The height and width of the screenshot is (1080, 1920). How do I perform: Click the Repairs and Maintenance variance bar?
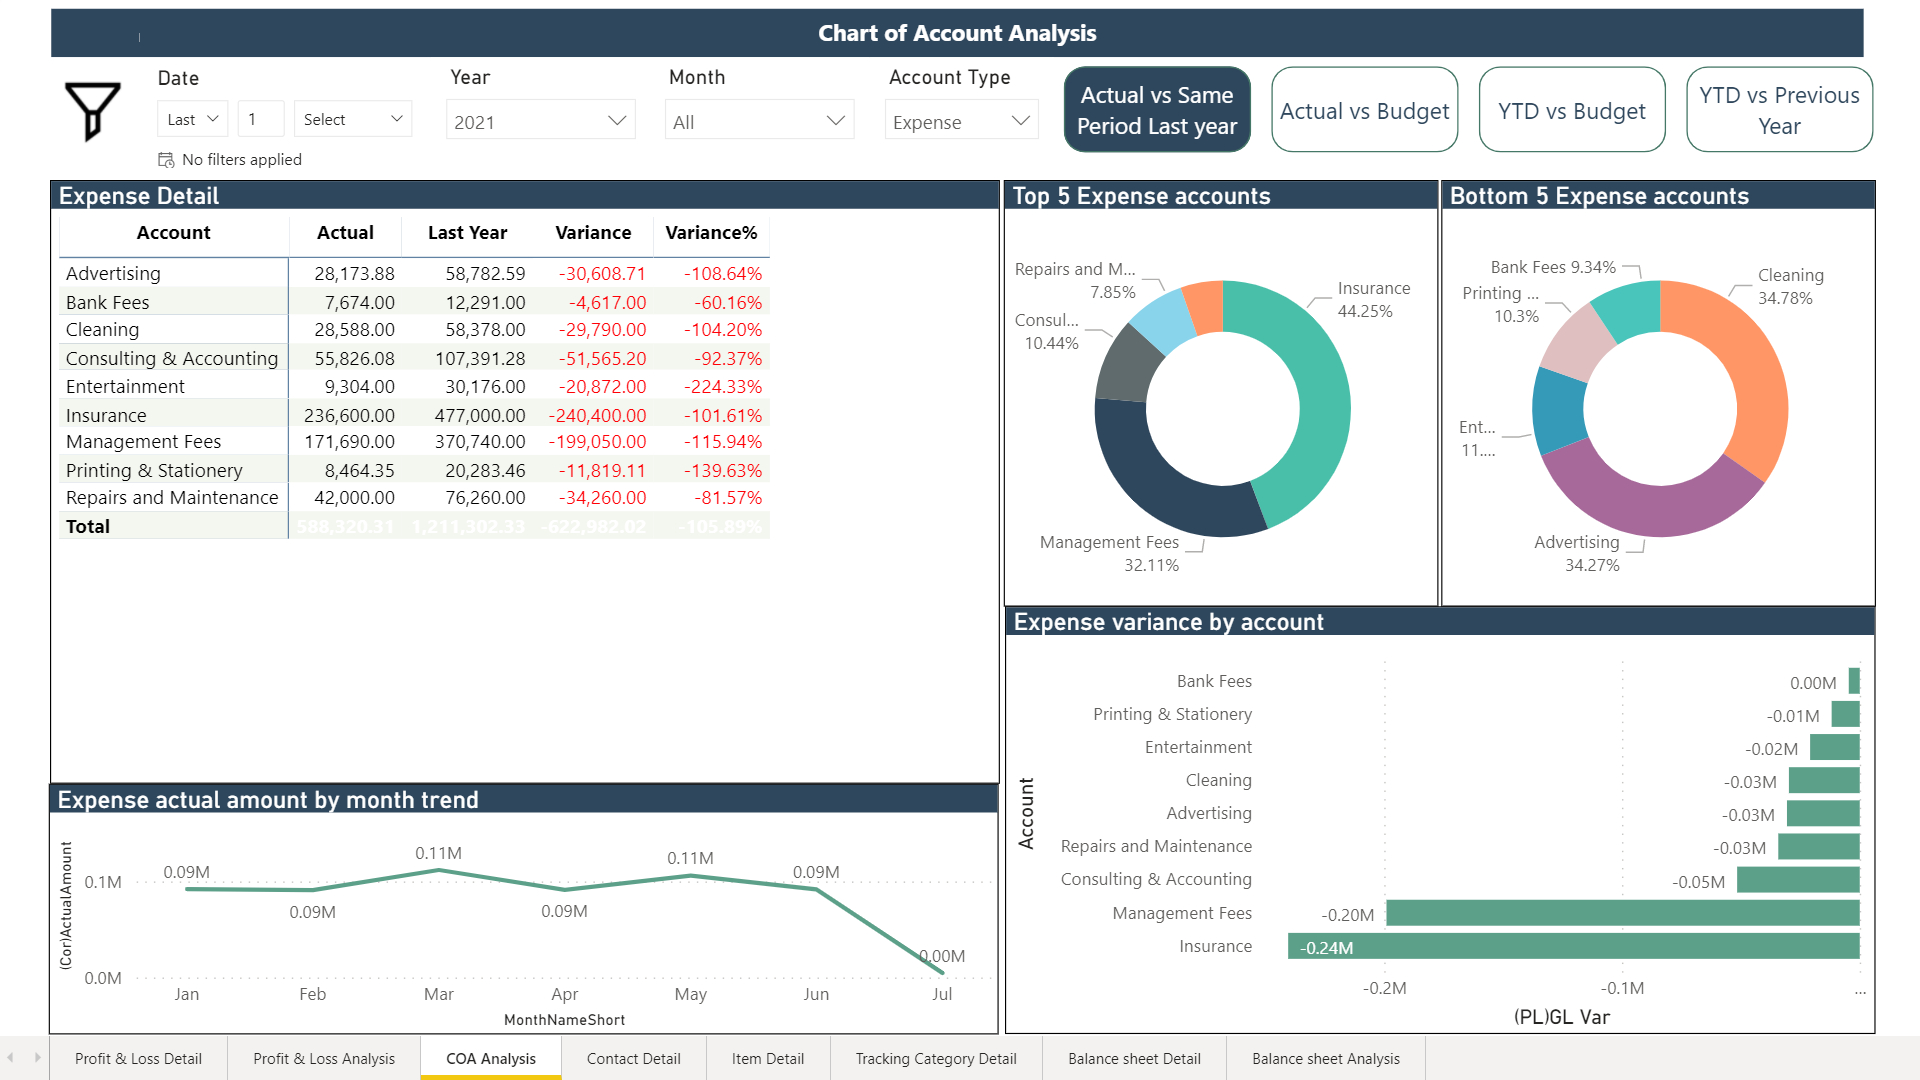[x=1819, y=847]
